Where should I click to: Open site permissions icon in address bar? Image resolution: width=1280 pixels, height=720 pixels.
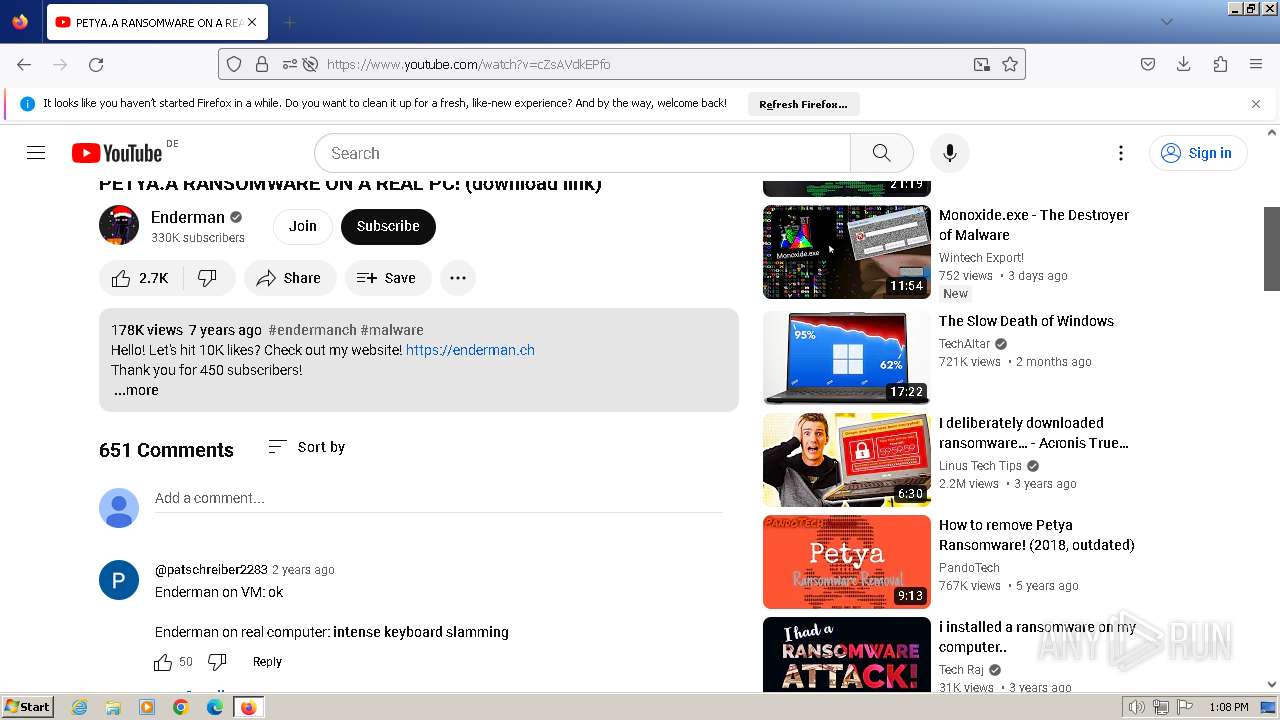click(289, 64)
